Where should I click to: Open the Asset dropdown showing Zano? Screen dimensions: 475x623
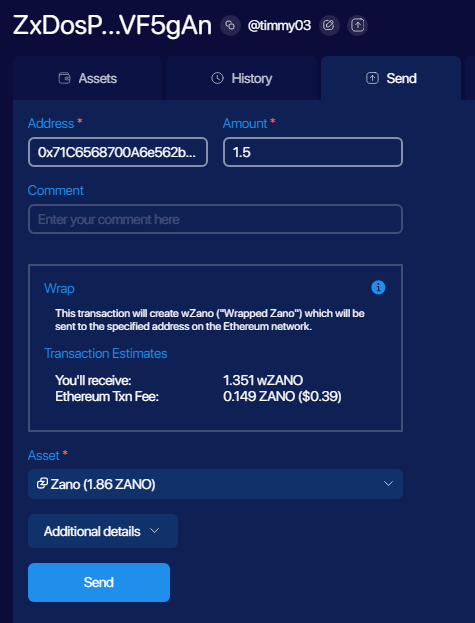tap(215, 484)
